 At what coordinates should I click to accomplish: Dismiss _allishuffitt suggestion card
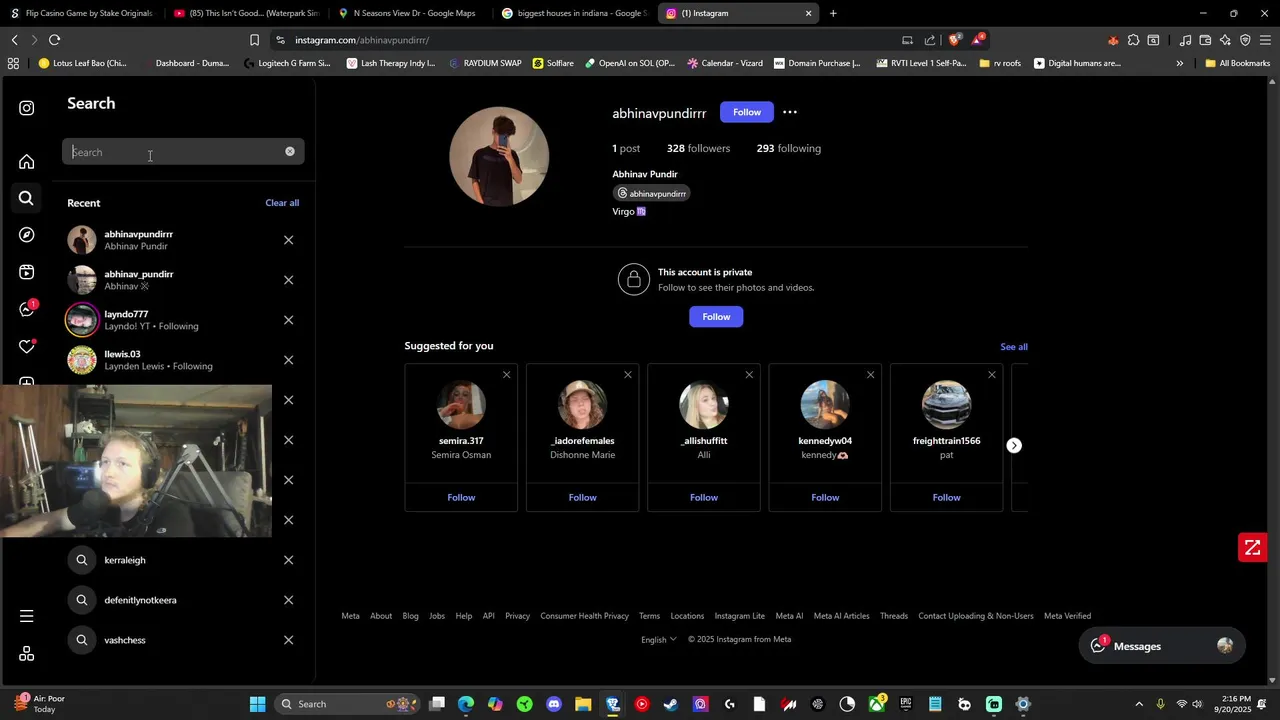coord(749,375)
